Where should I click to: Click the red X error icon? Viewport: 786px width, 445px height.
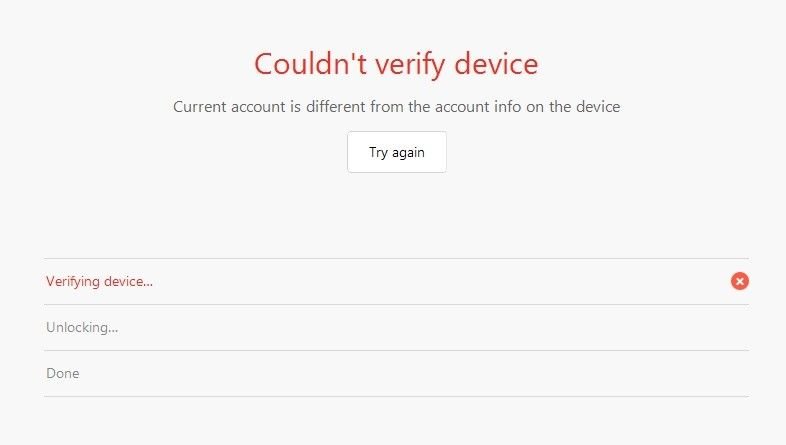tap(739, 281)
